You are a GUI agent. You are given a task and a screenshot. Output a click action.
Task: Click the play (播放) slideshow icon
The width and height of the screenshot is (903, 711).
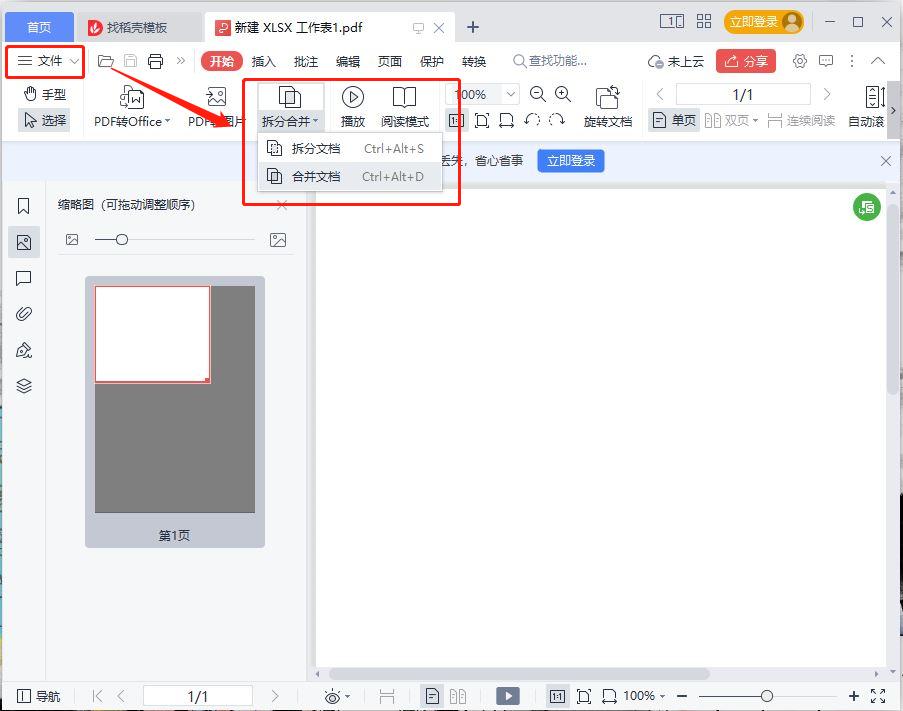[352, 98]
